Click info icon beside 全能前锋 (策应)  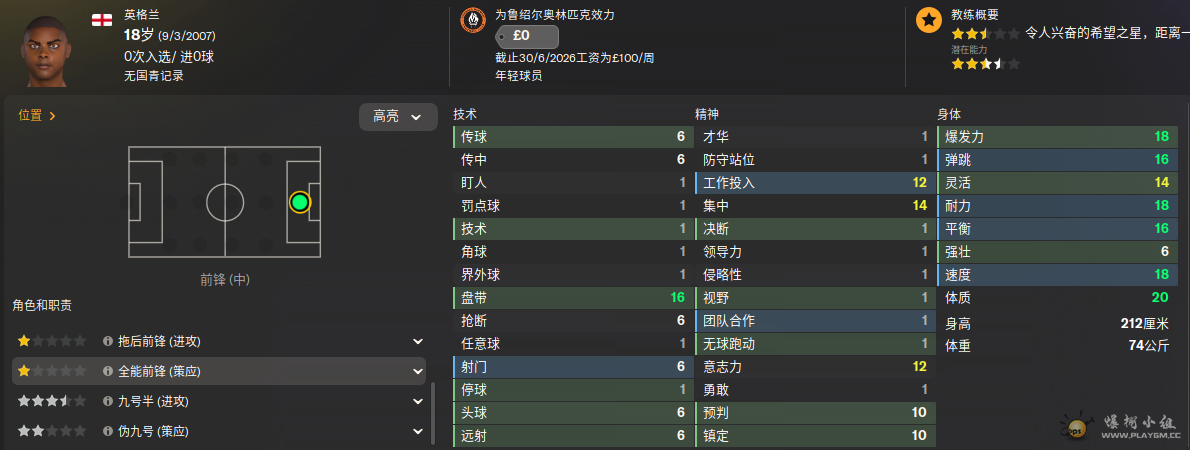coord(108,371)
